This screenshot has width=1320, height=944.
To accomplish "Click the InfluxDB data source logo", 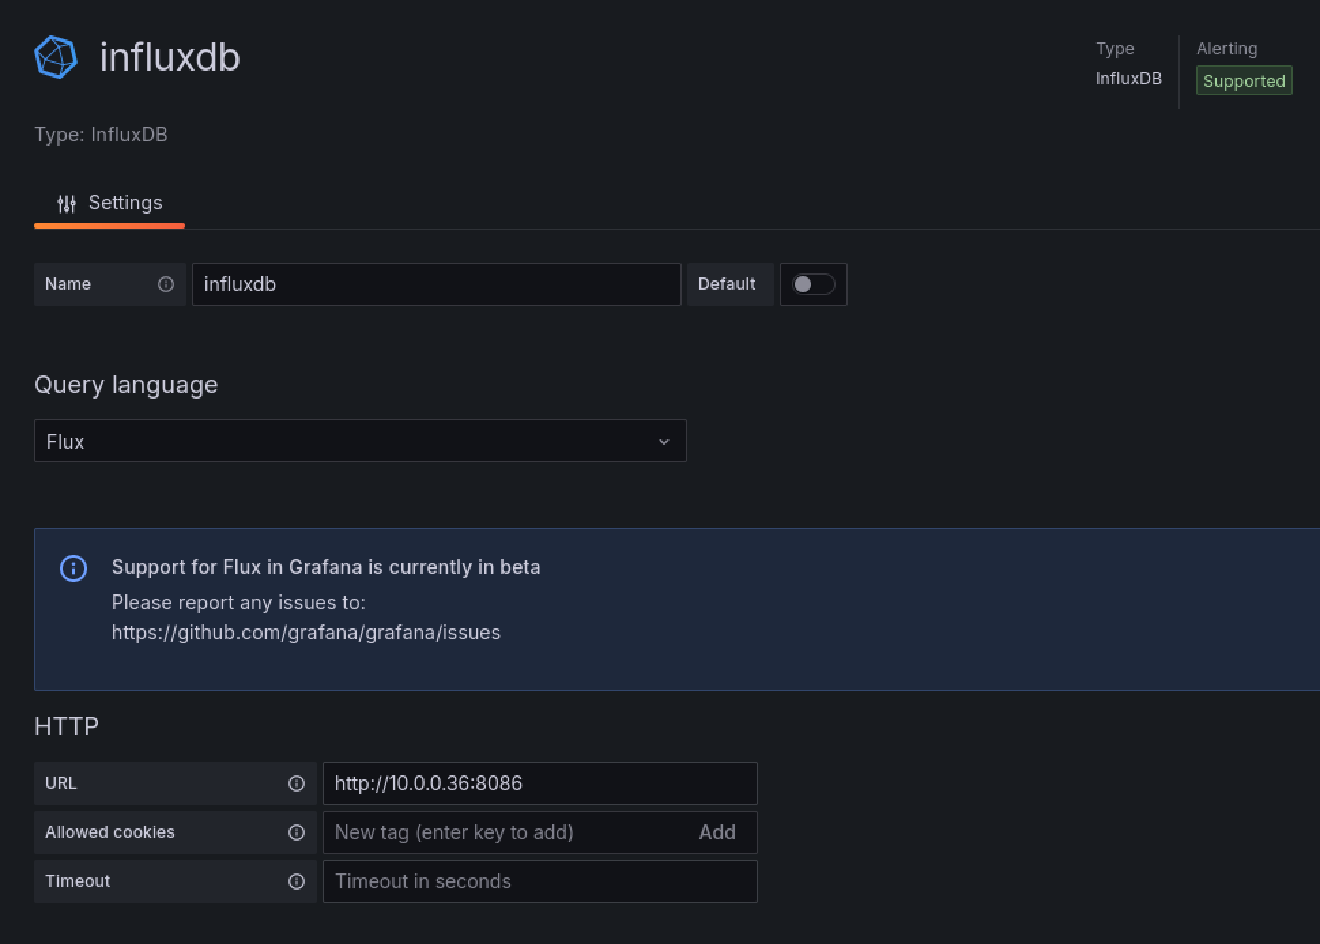I will pos(55,57).
